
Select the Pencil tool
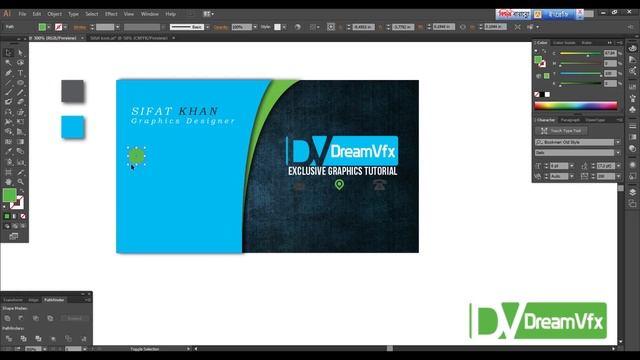point(20,92)
